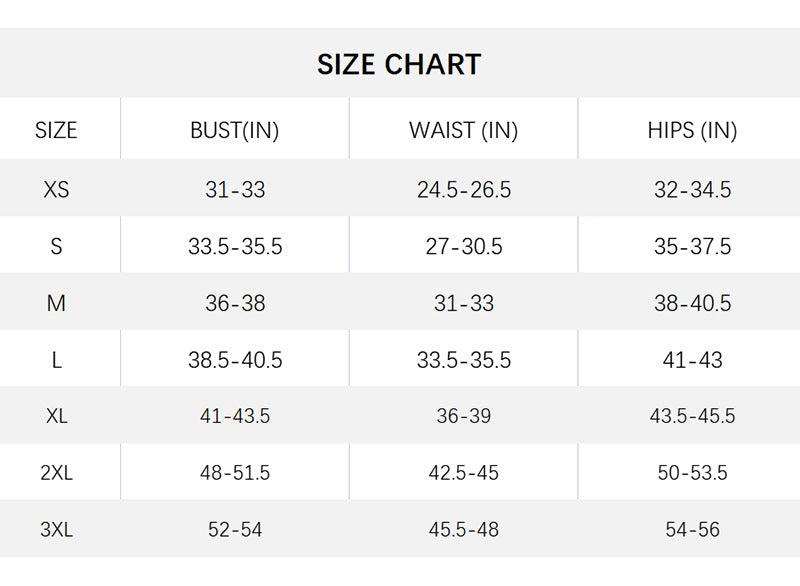800x586 pixels.
Task: Click bust value 31-33 for XS
Action: tap(235, 189)
